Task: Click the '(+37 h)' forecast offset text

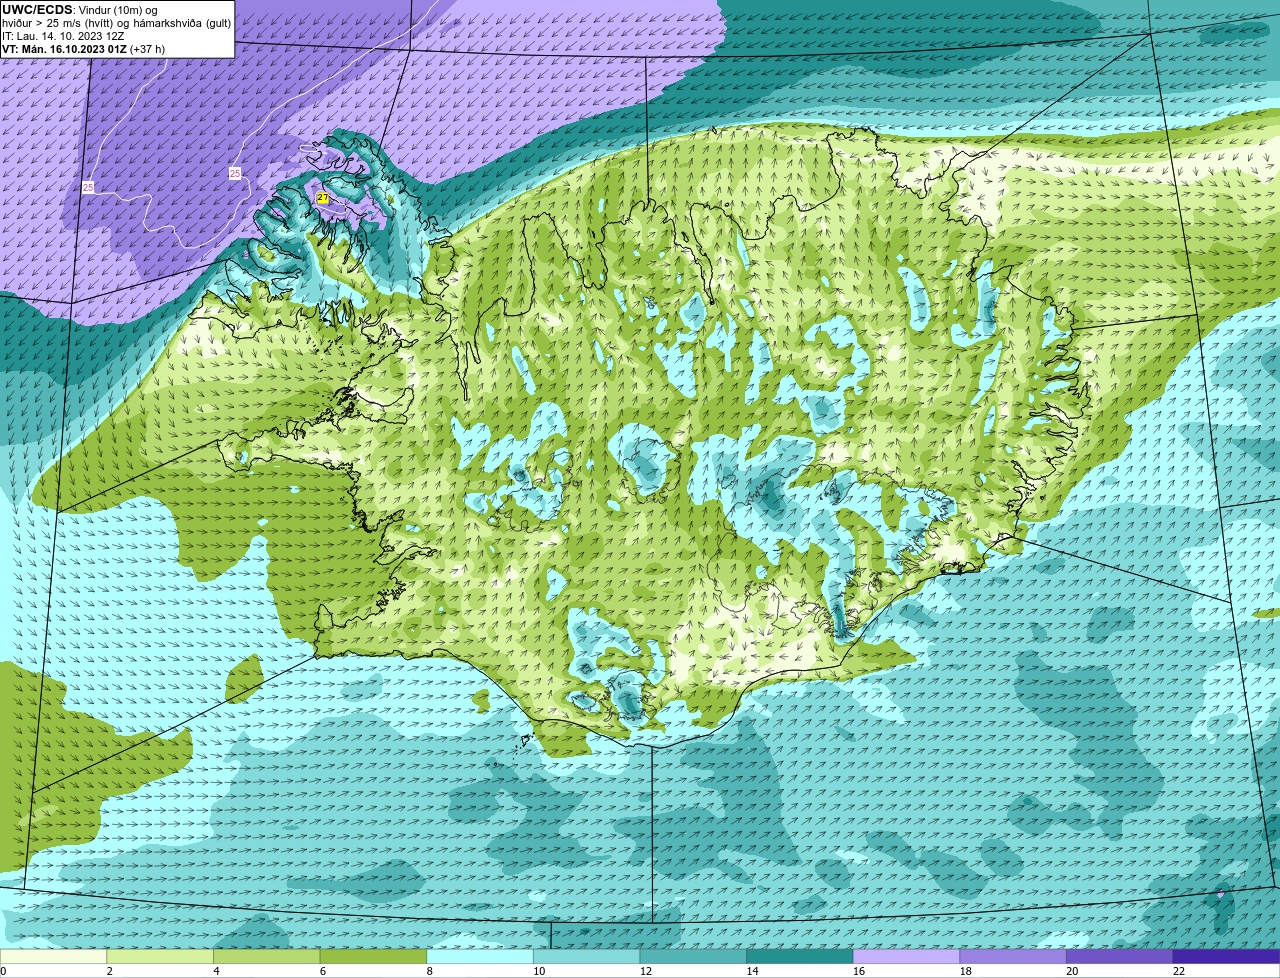Action: point(148,49)
